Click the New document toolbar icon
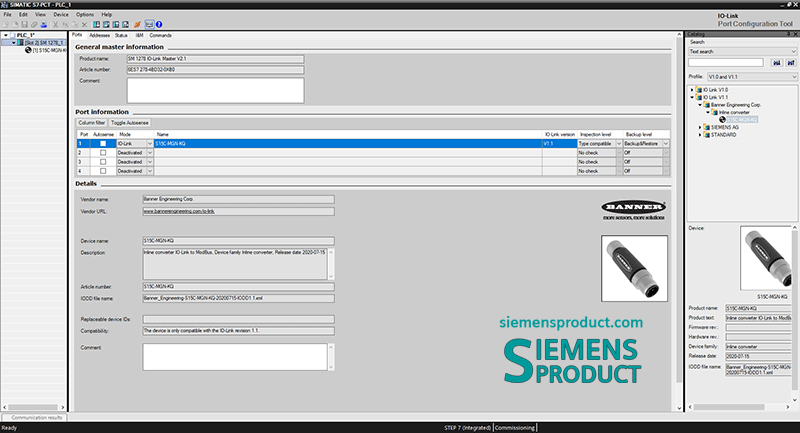 [6, 24]
